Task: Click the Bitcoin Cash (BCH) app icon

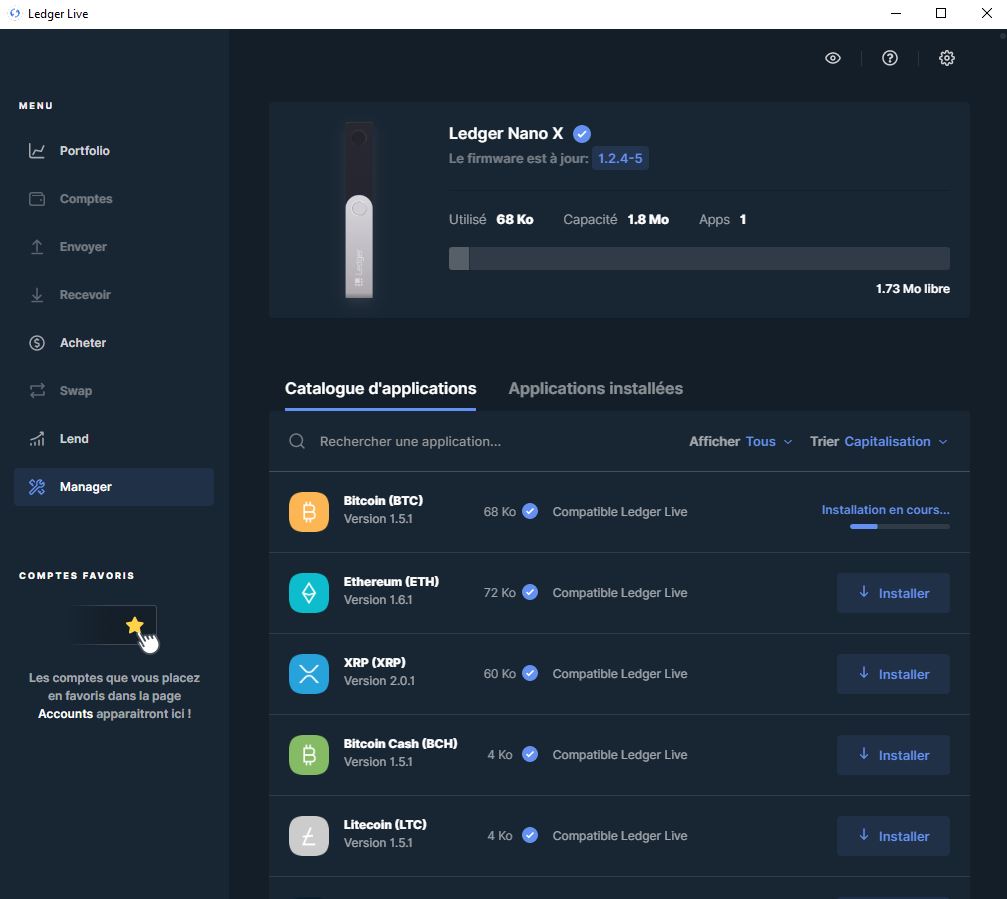Action: coord(308,755)
